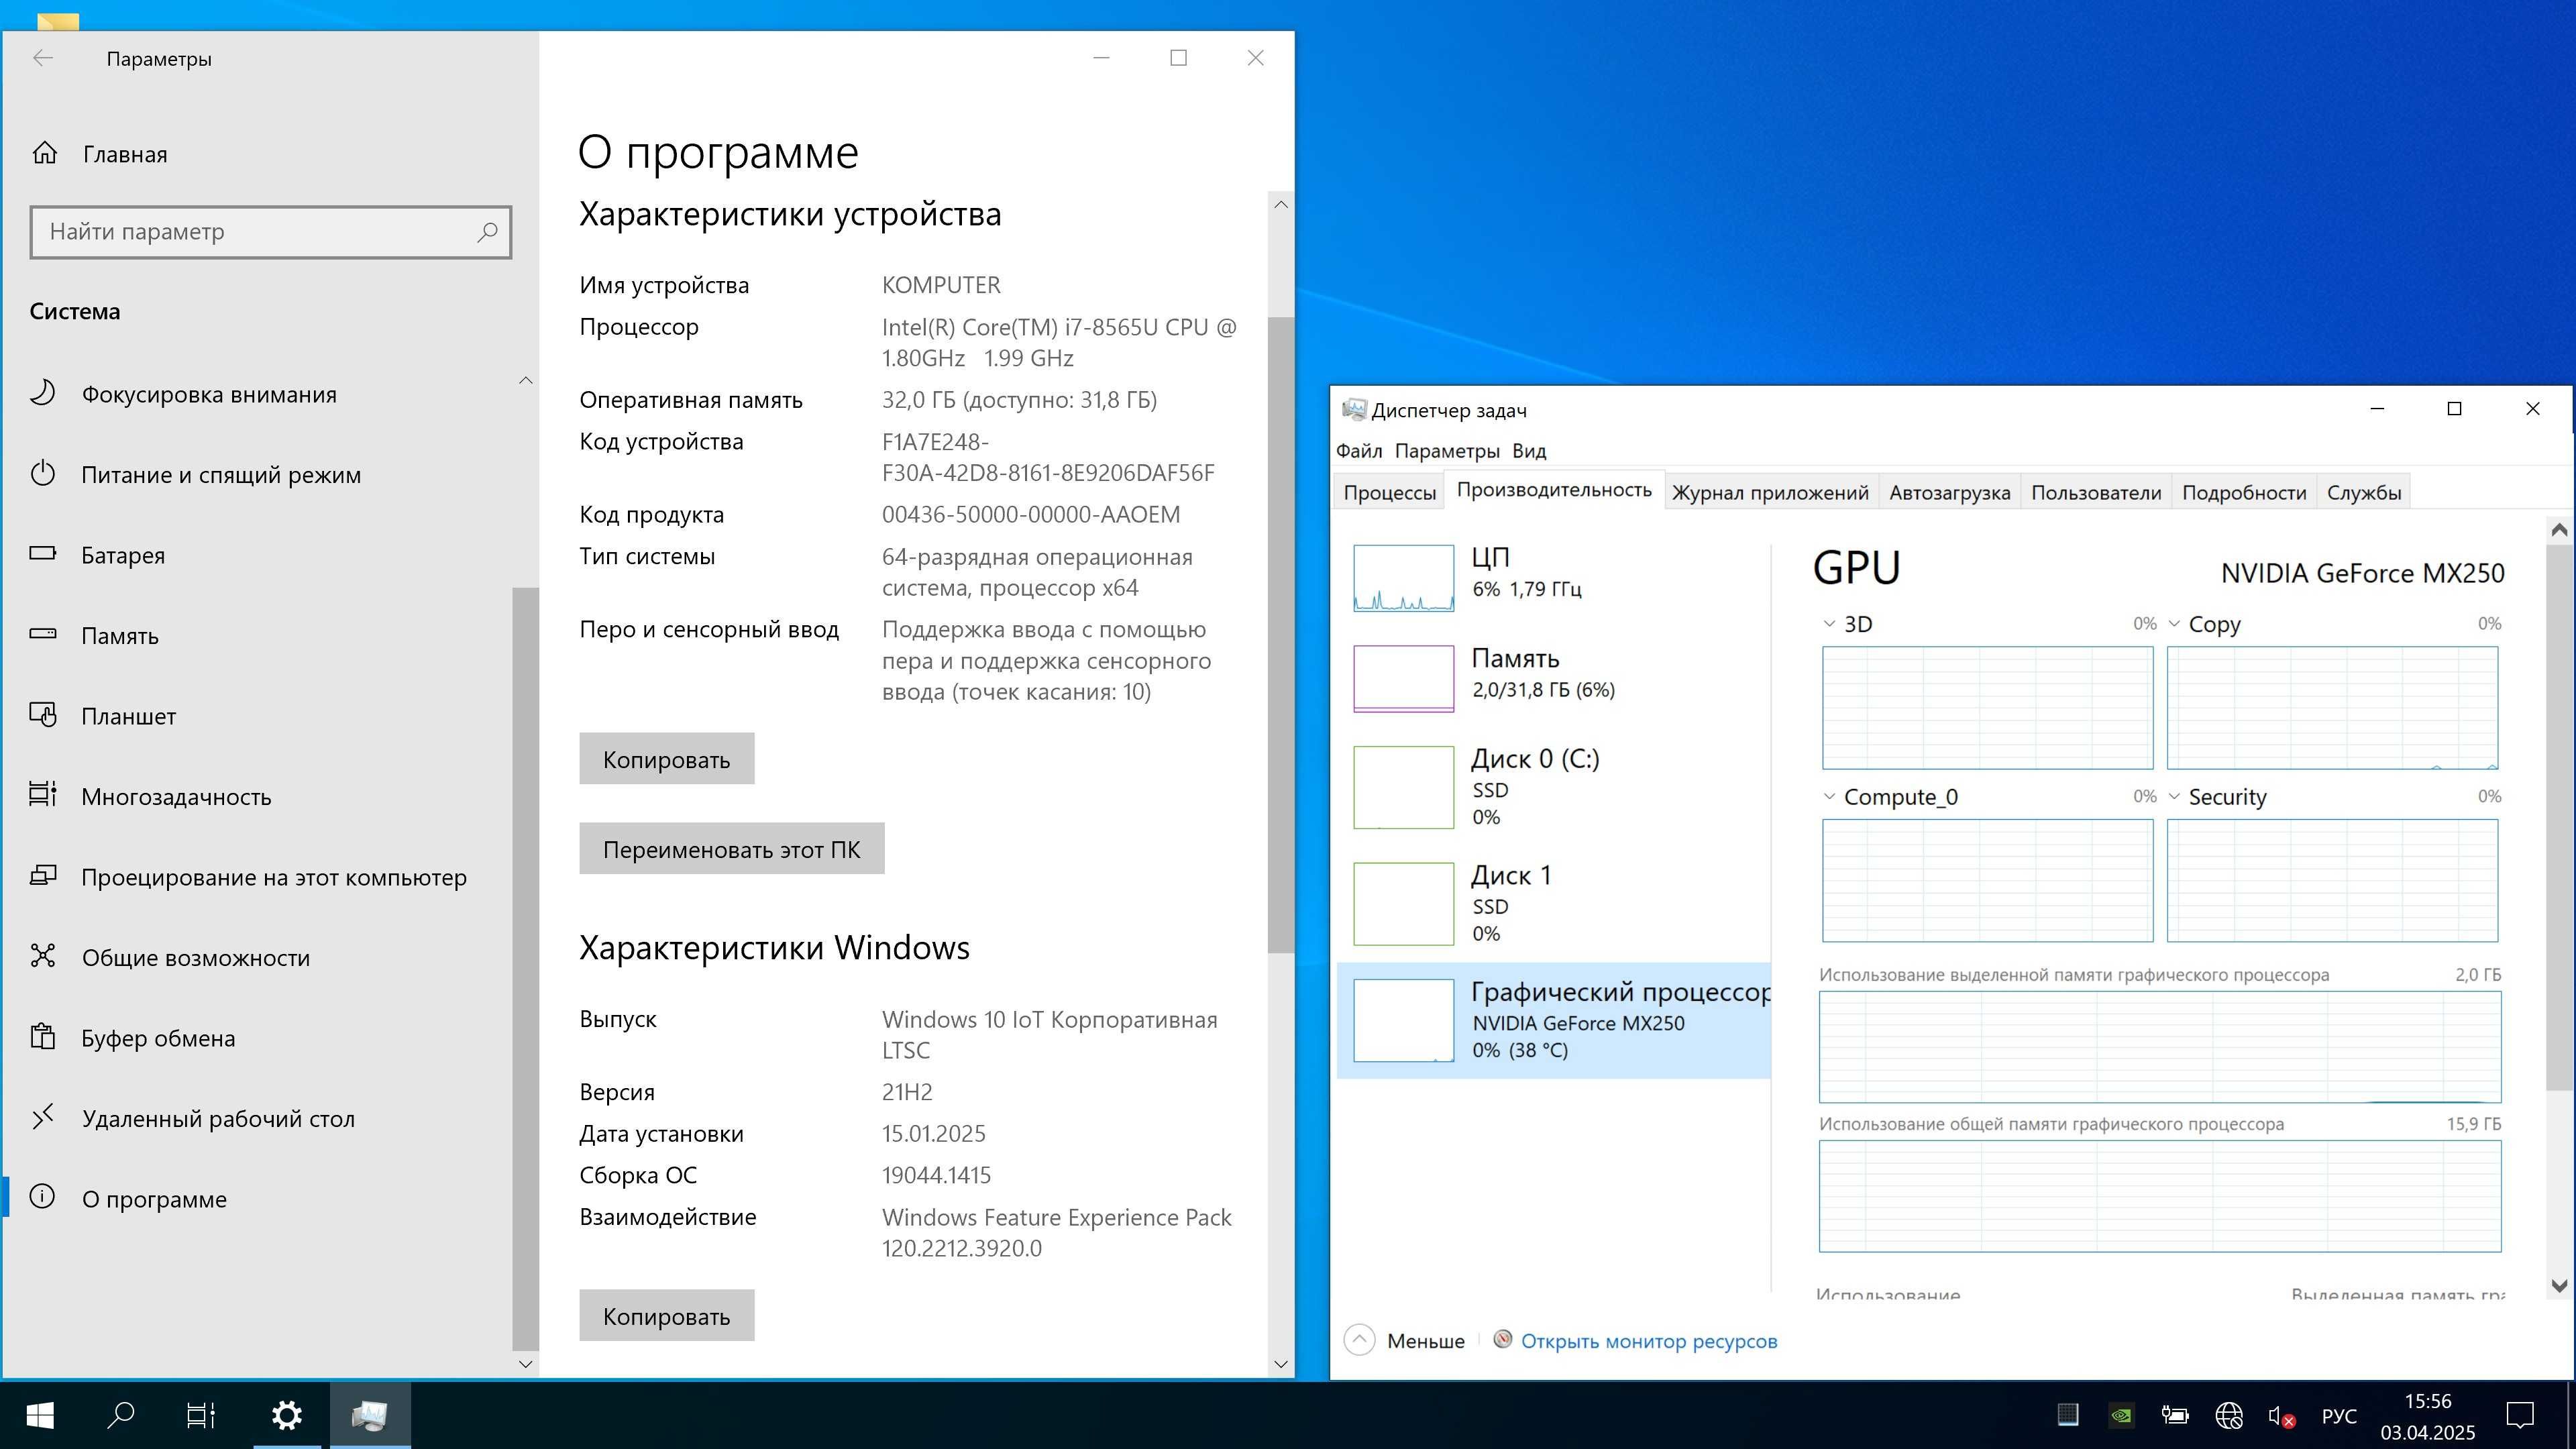This screenshot has height=1449, width=2576.
Task: Open Питание и спящий режим power icon
Action: 43,473
